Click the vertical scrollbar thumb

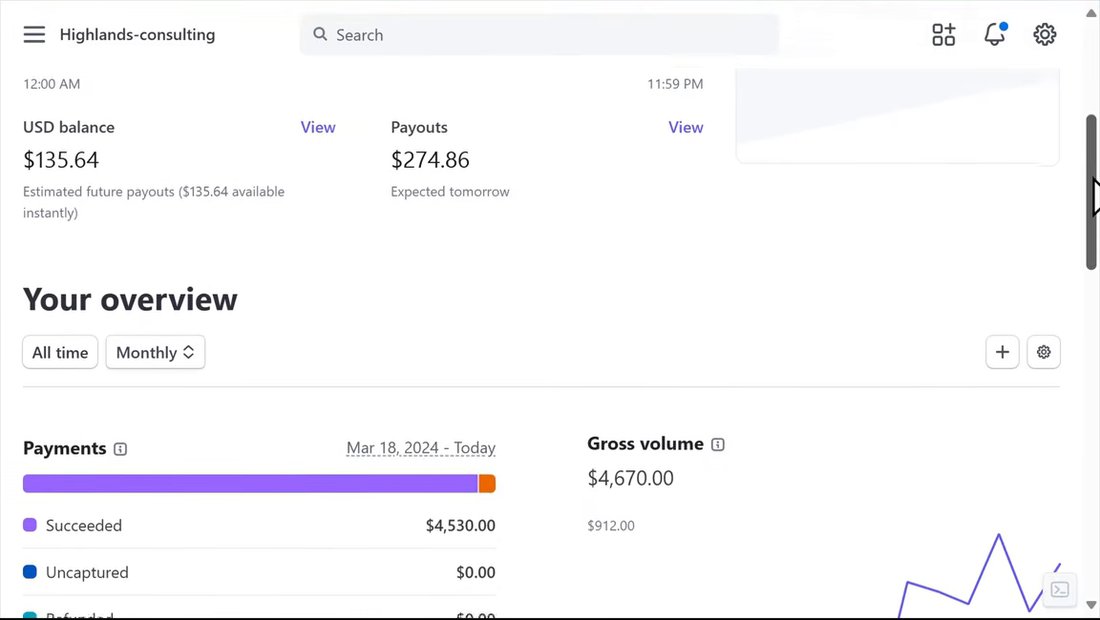1092,192
